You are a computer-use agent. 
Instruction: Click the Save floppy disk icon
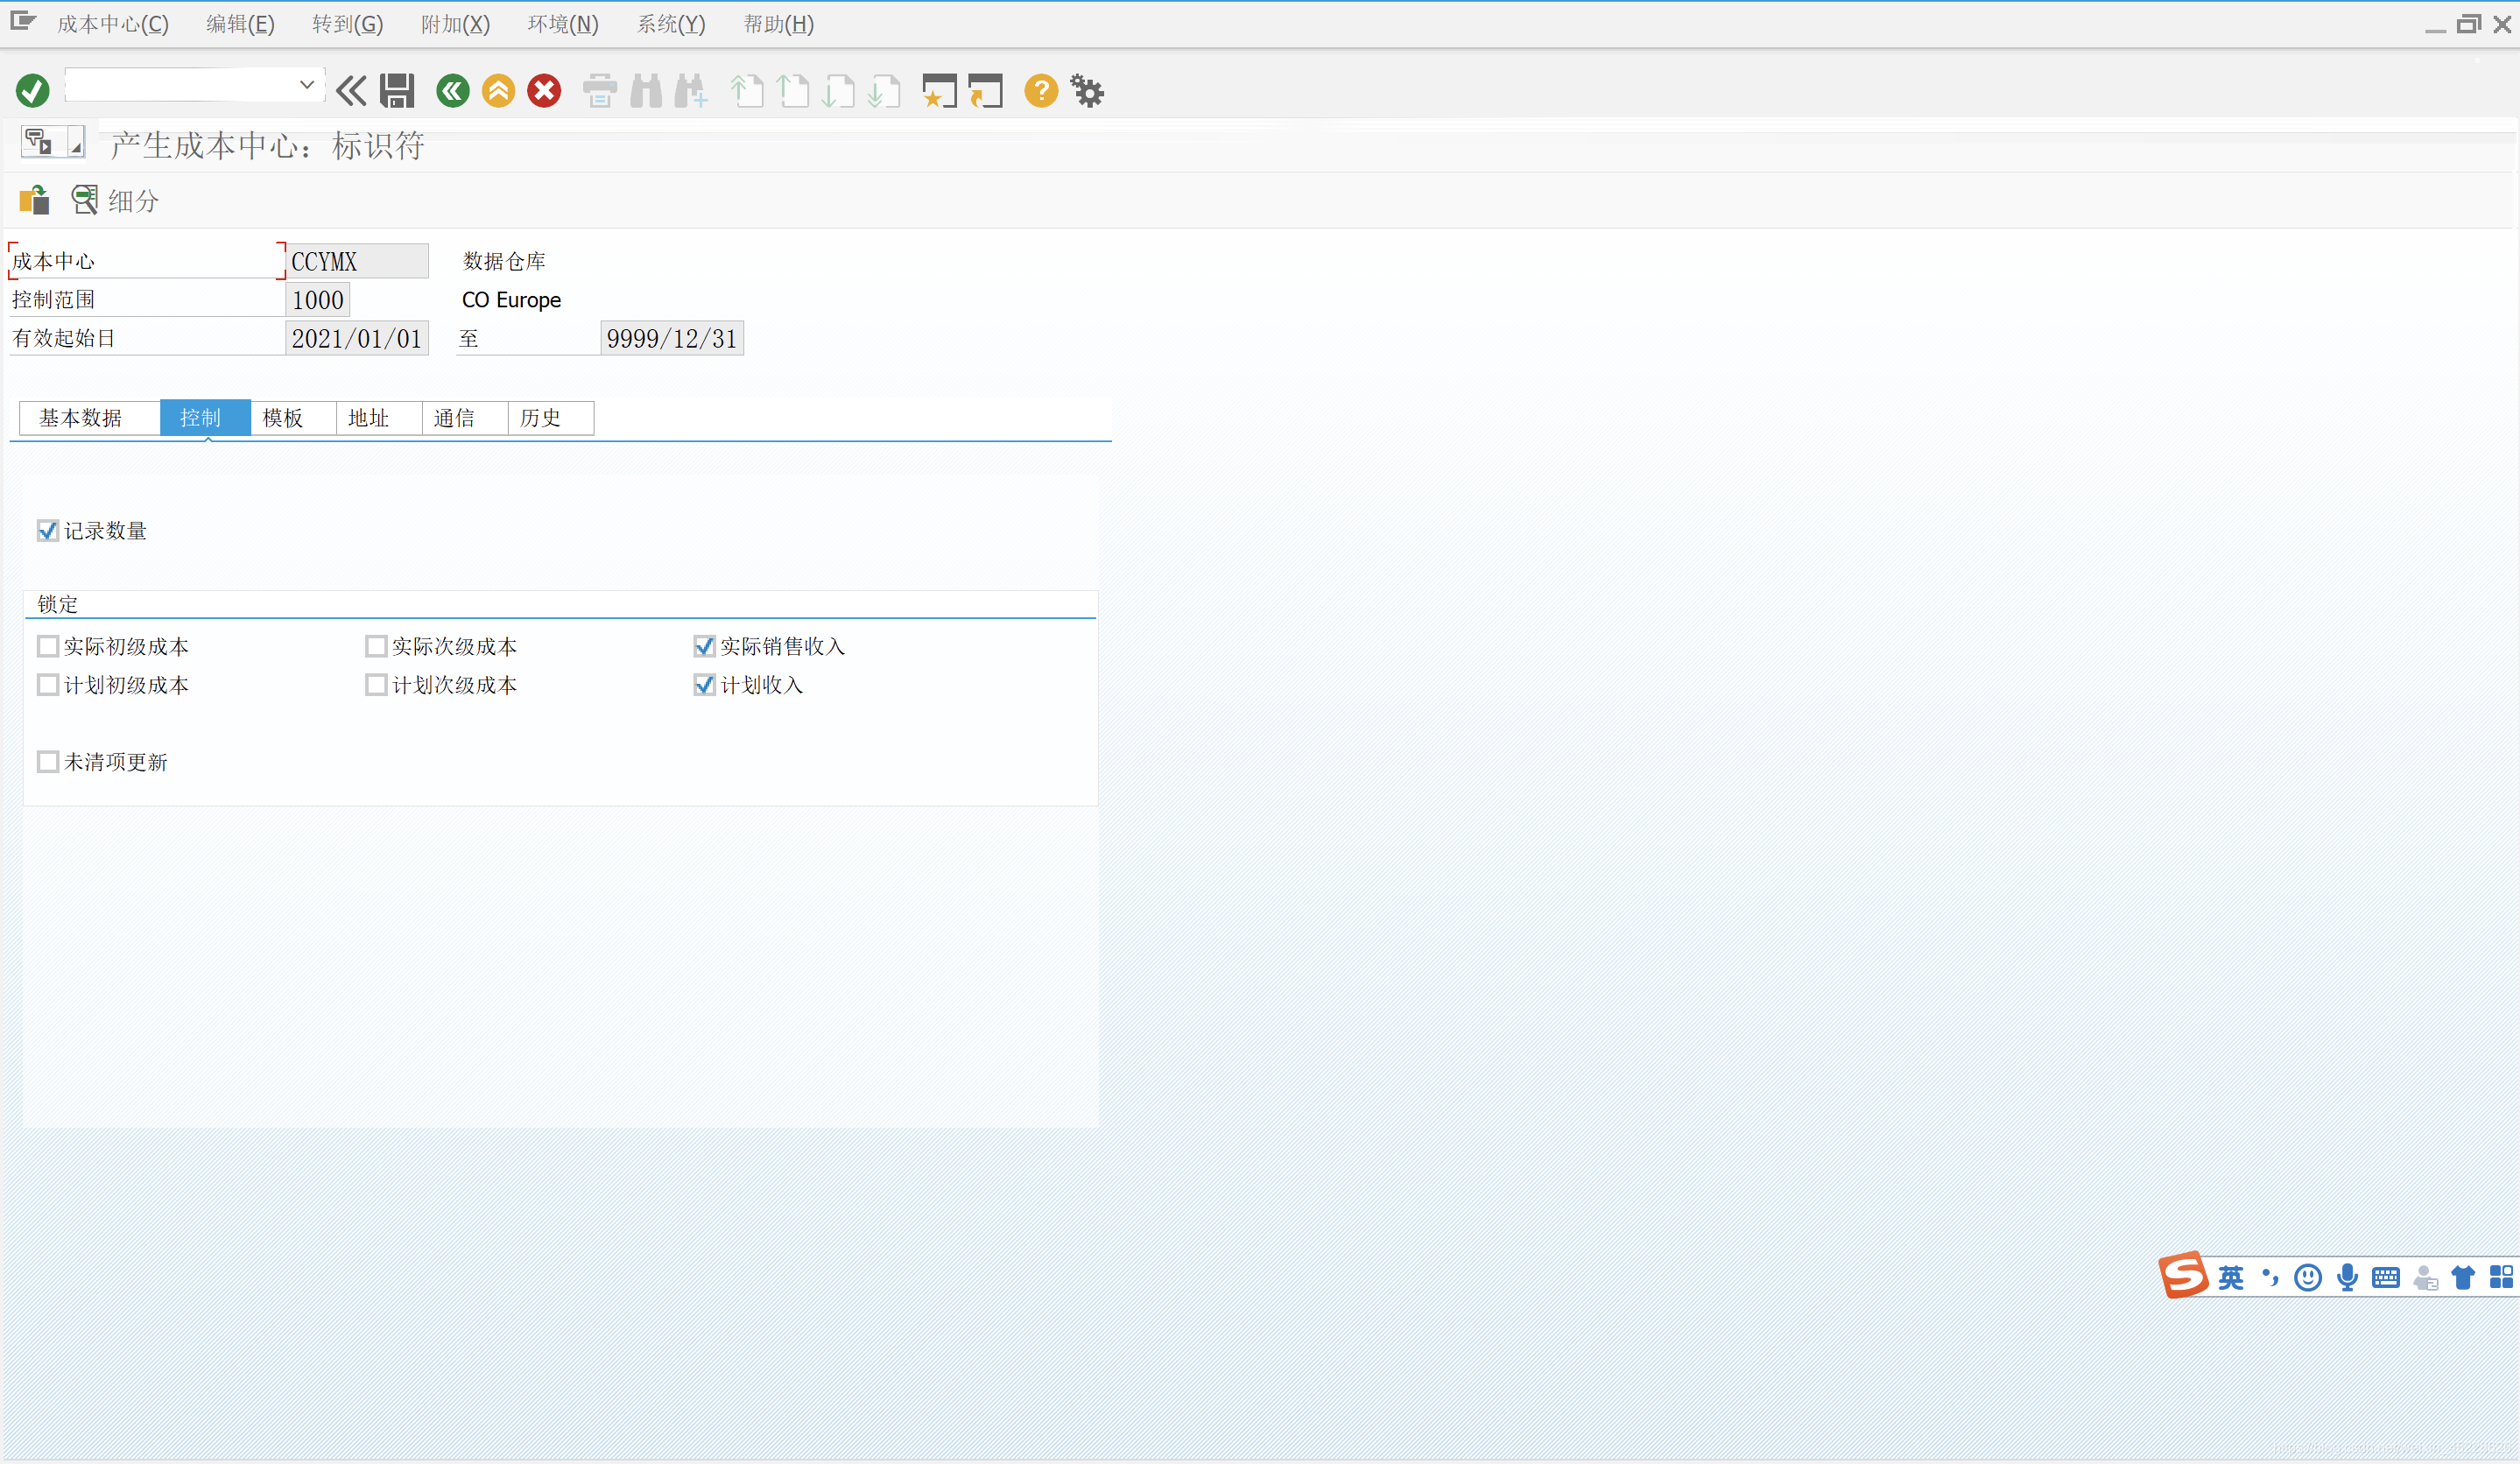coord(397,91)
